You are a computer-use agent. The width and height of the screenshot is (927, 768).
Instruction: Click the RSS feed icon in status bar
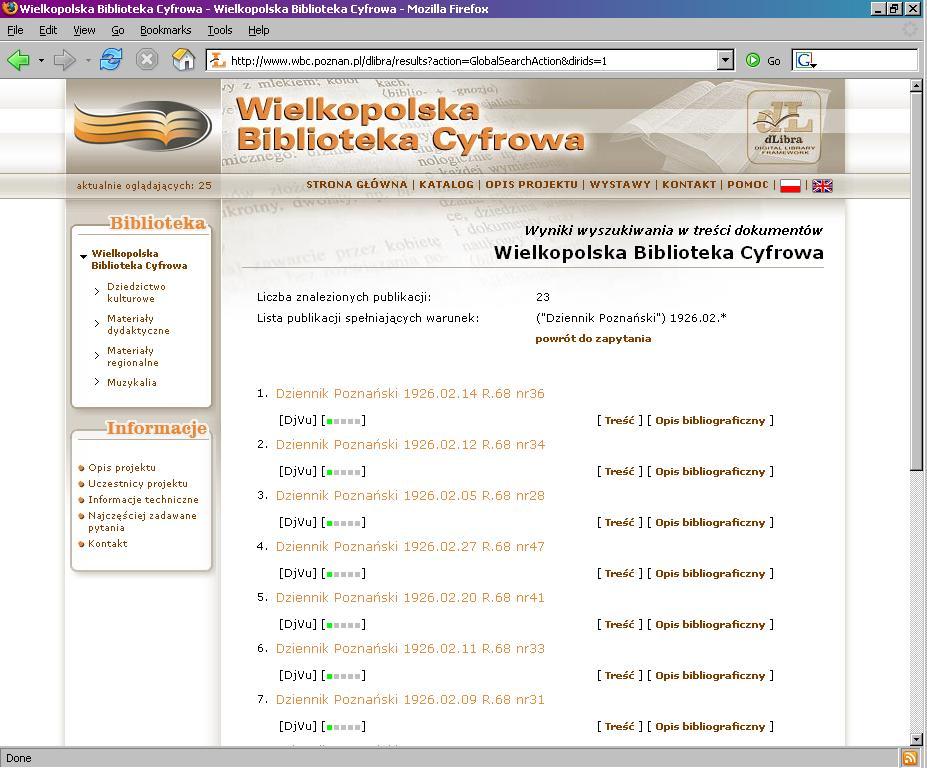click(x=910, y=757)
